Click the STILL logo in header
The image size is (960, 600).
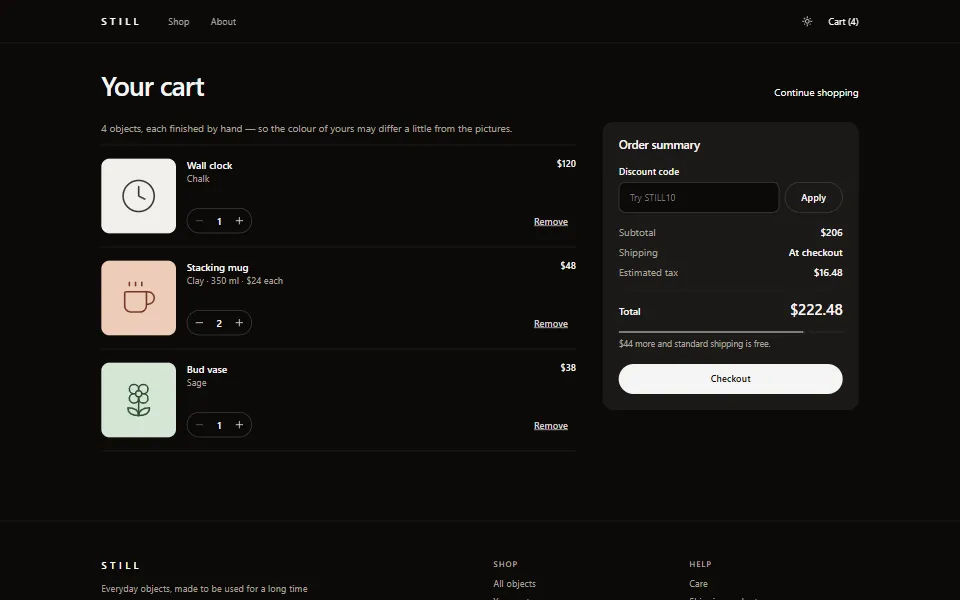121,21
